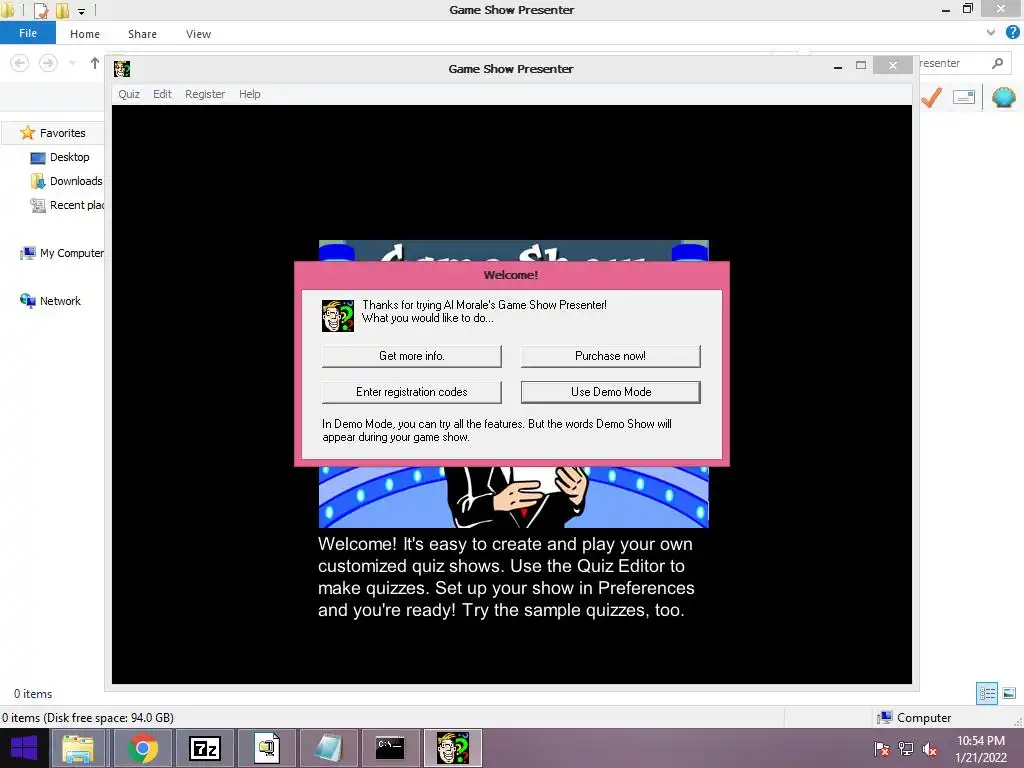Click the Windows Start button

(x=24, y=748)
